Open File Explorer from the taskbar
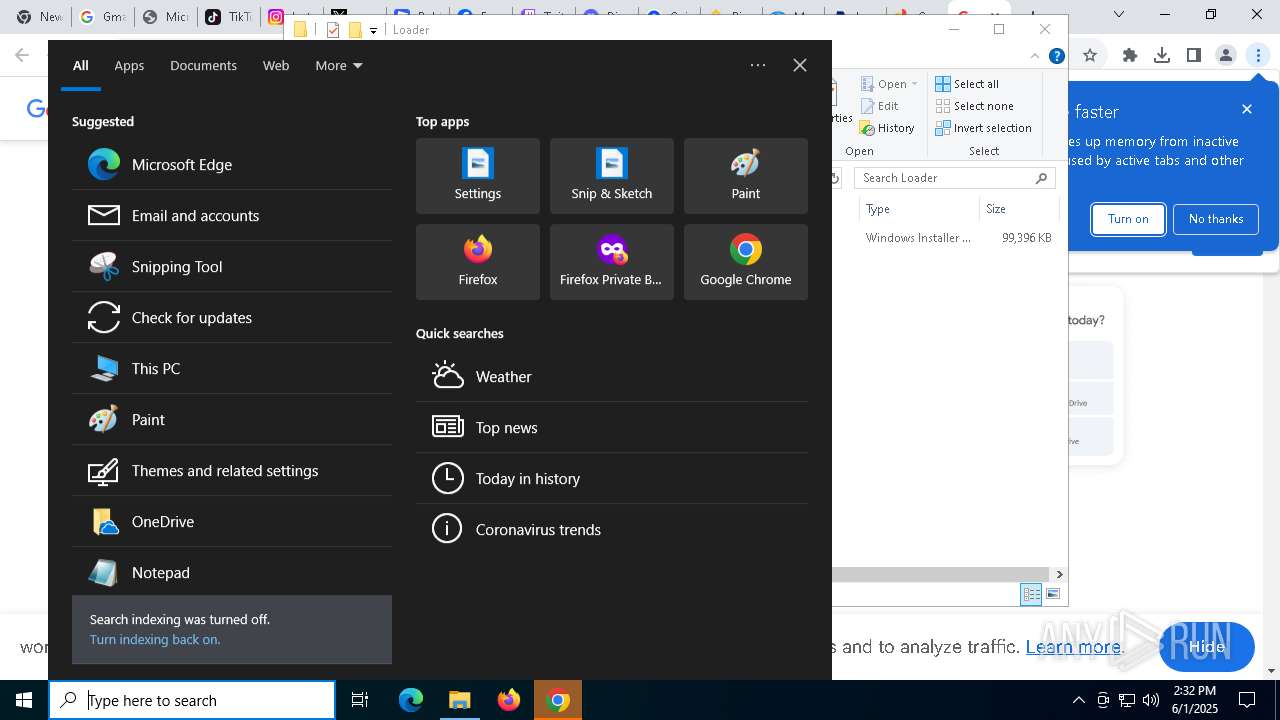Image resolution: width=1280 pixels, height=720 pixels. tap(460, 700)
